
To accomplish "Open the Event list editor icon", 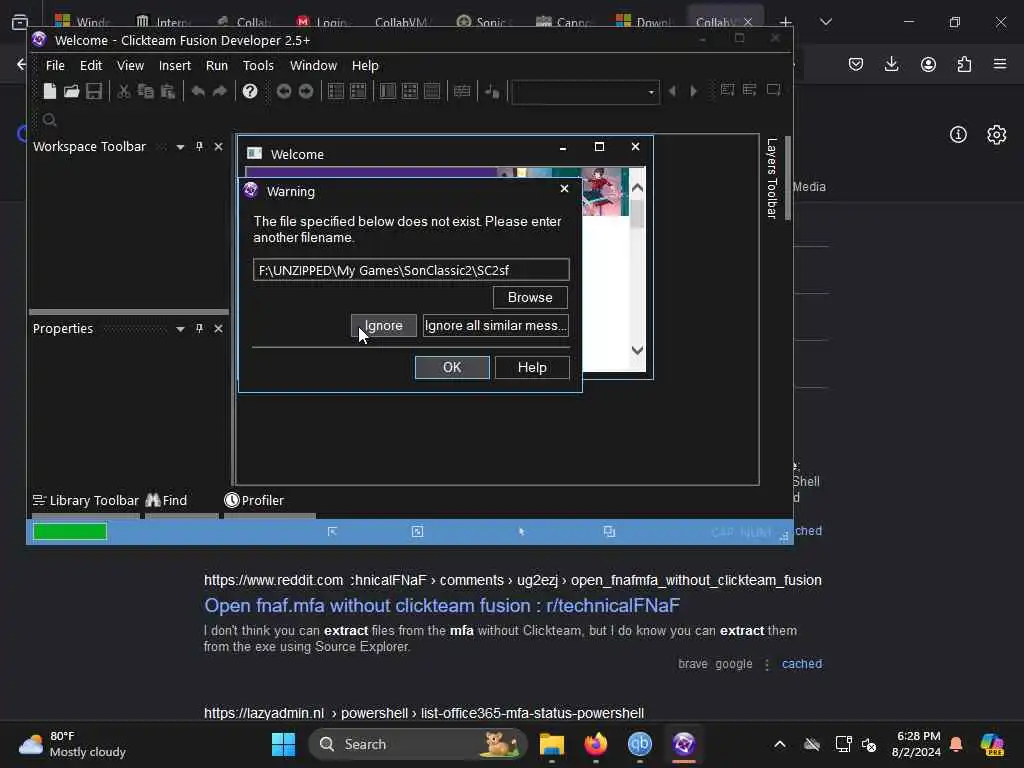I will [x=409, y=91].
